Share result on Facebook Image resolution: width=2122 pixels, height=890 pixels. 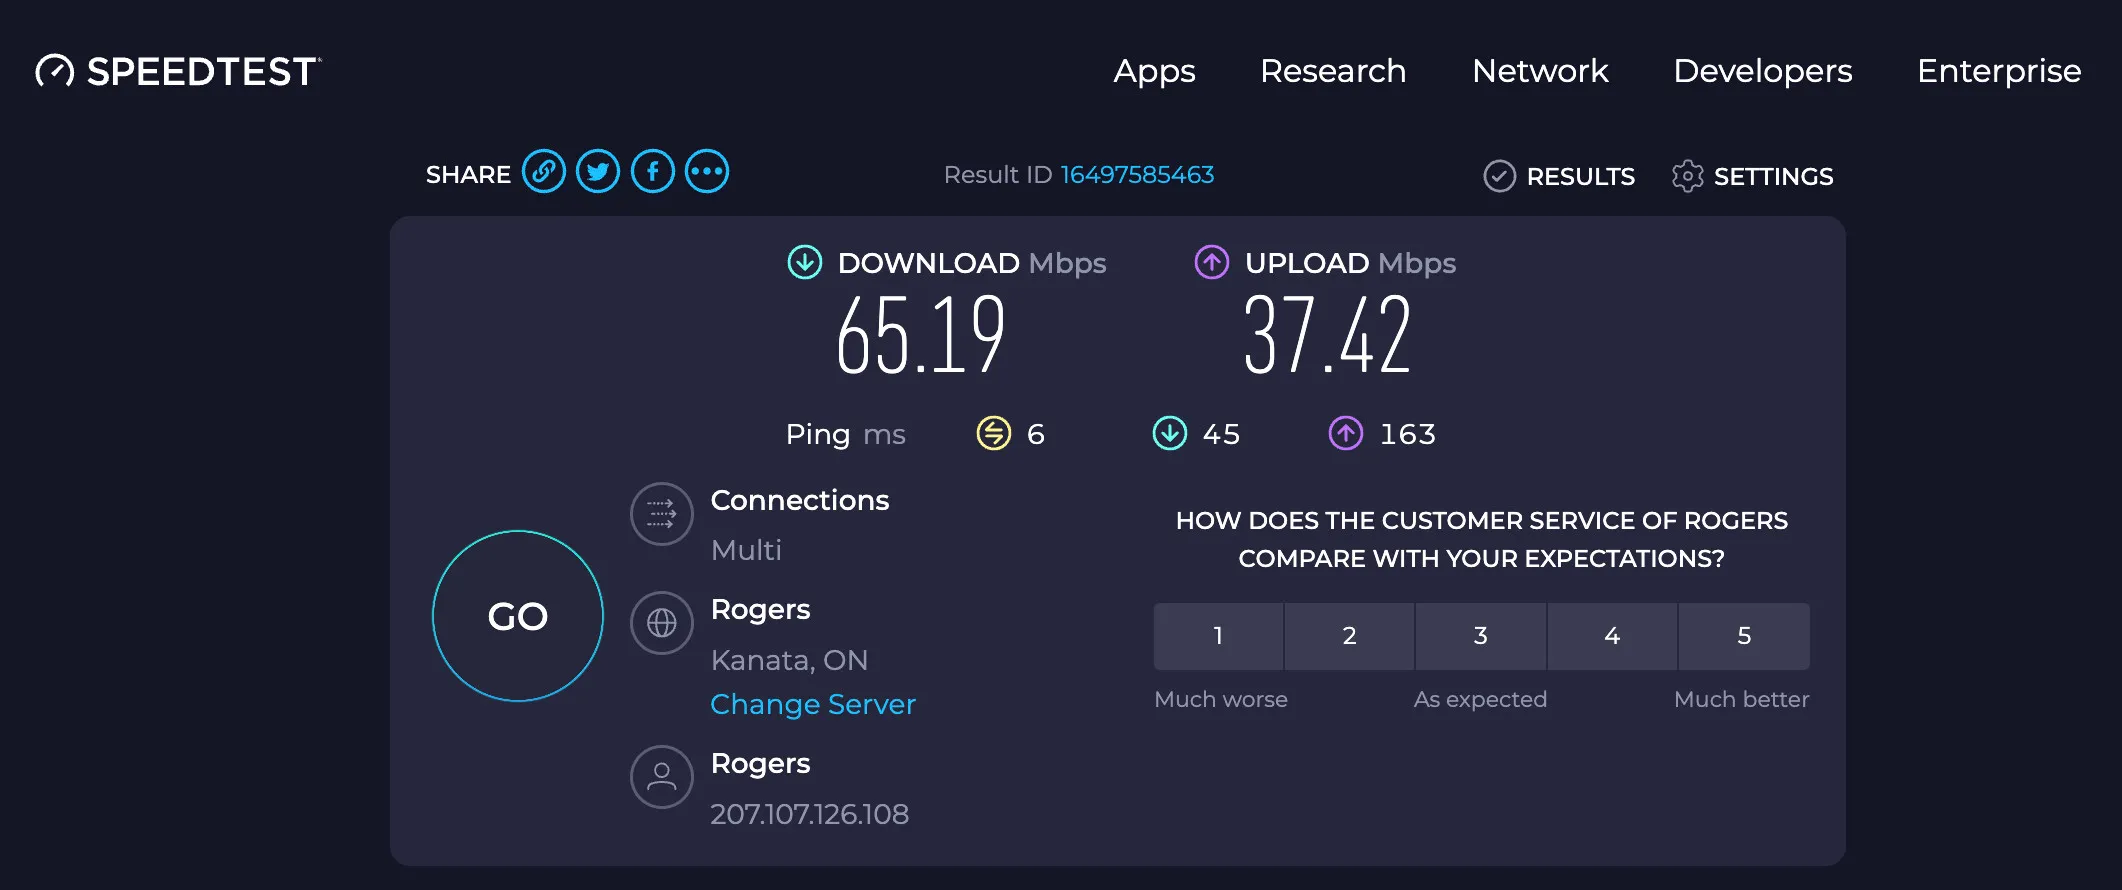coord(653,172)
